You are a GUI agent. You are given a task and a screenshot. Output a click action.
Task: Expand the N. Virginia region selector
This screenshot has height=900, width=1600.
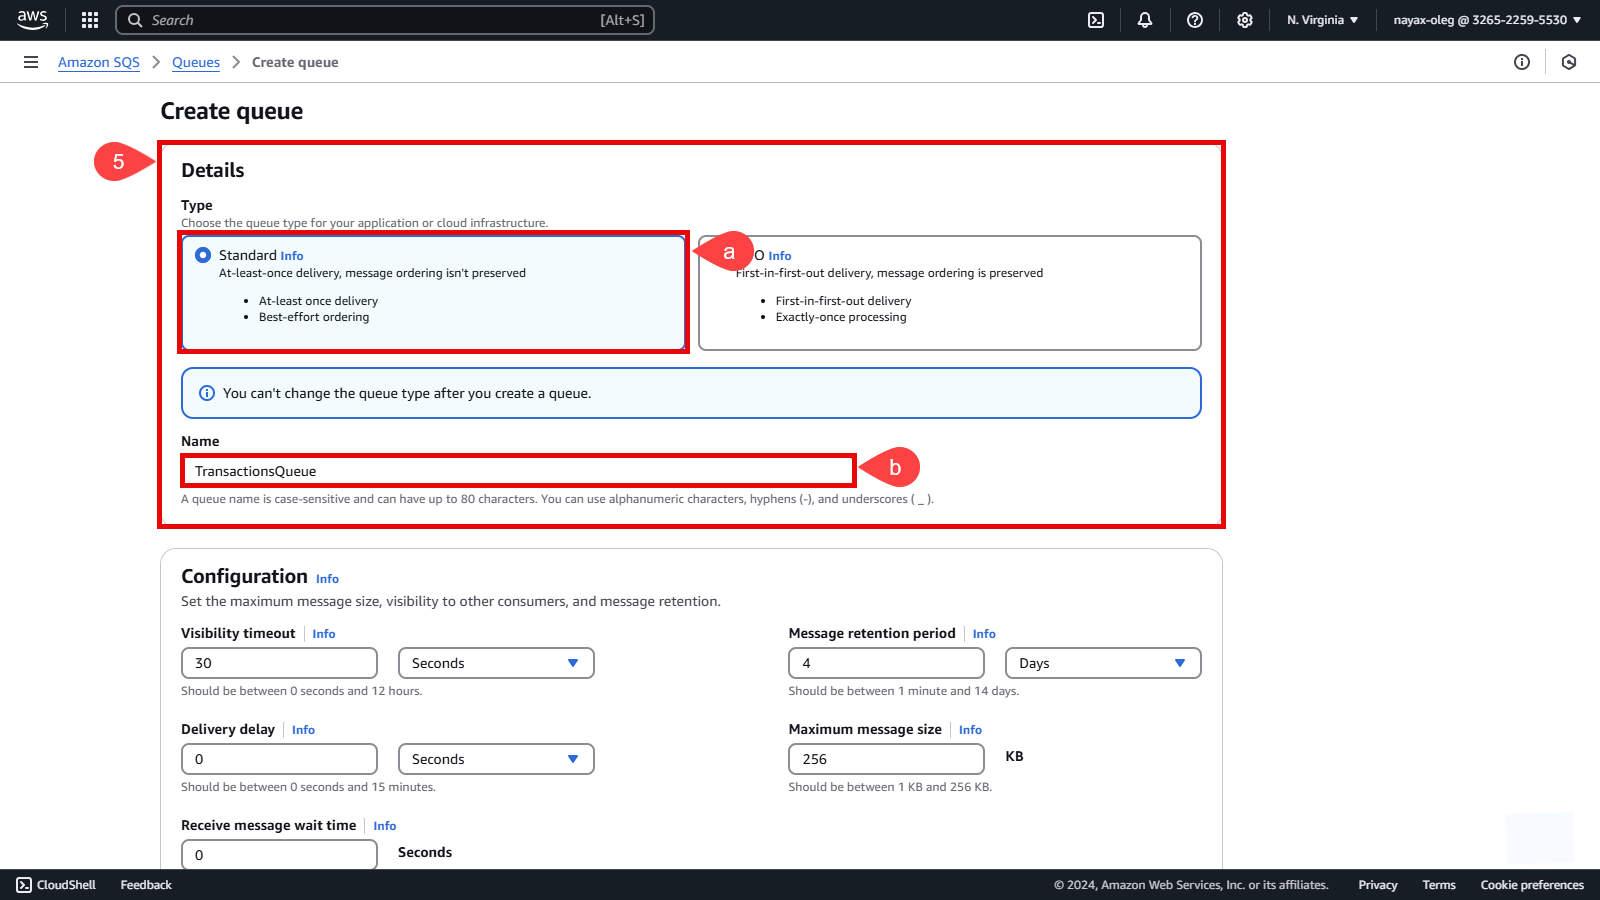pos(1322,20)
